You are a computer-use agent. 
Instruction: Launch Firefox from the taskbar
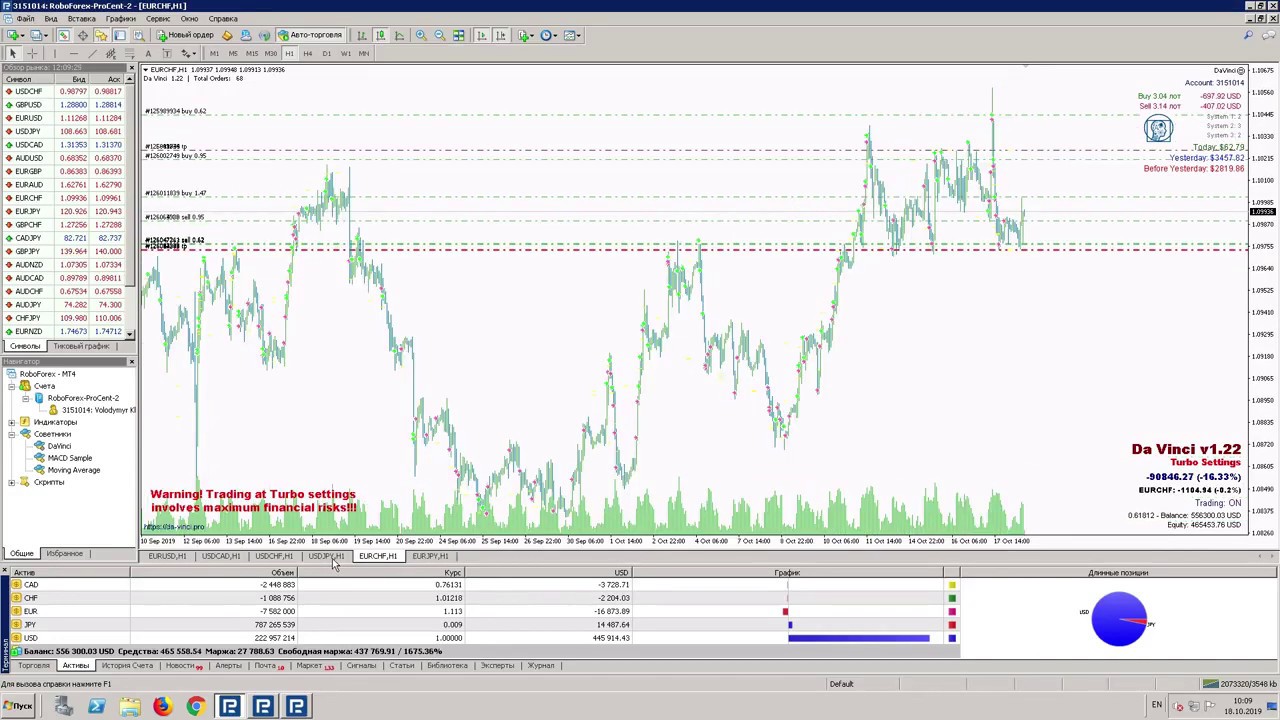162,707
